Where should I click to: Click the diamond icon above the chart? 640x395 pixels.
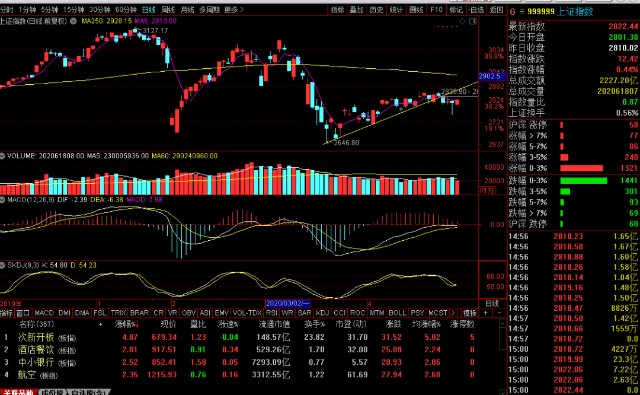(462, 21)
